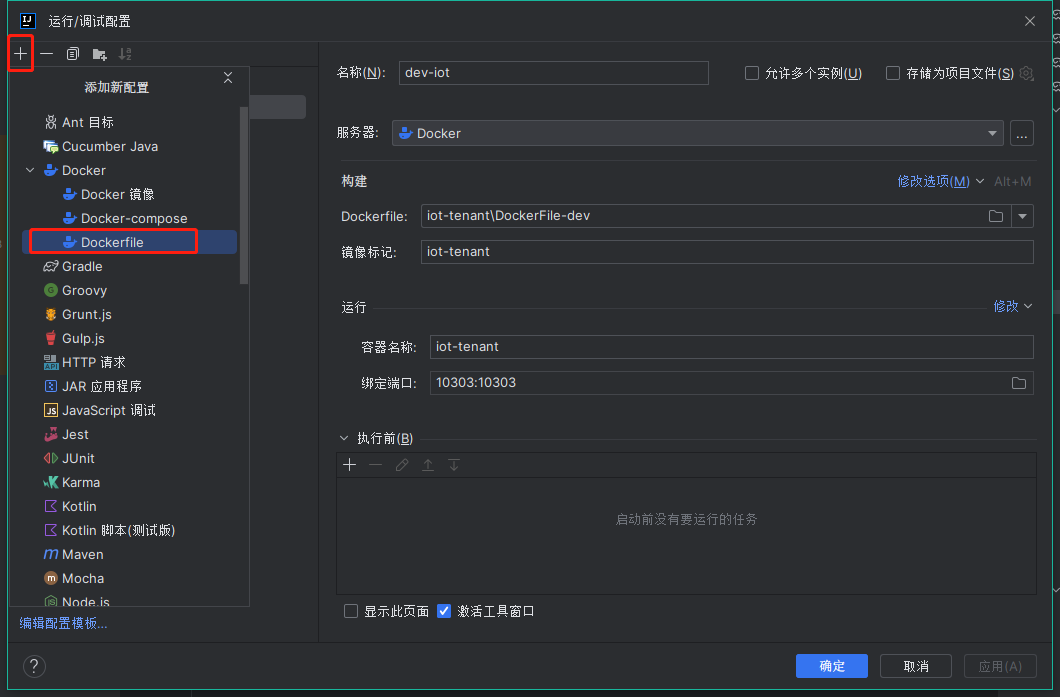1060x697 pixels.
Task: Disable the 激活工具窗口 checkbox
Action: tap(443, 610)
